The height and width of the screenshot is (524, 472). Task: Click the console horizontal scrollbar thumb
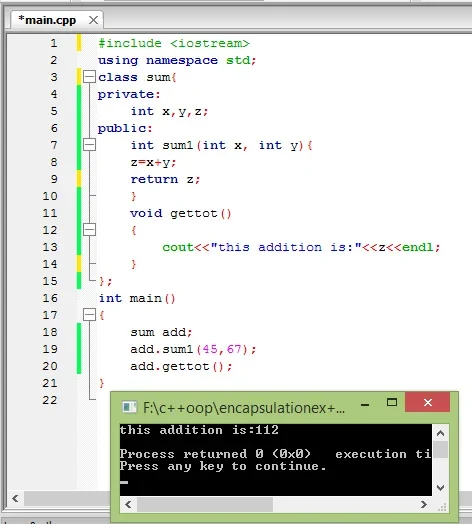pos(205,504)
